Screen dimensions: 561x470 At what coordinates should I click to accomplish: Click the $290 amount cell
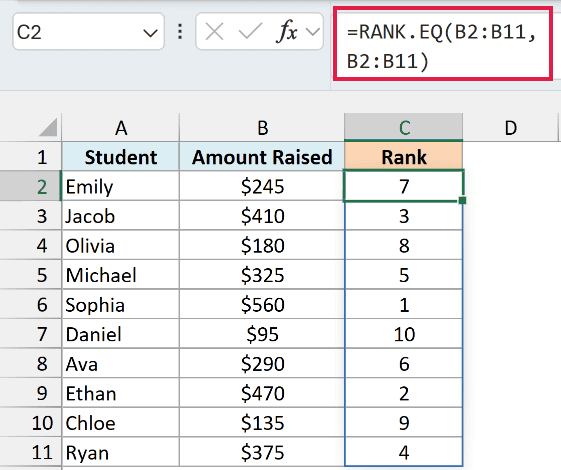click(x=262, y=363)
